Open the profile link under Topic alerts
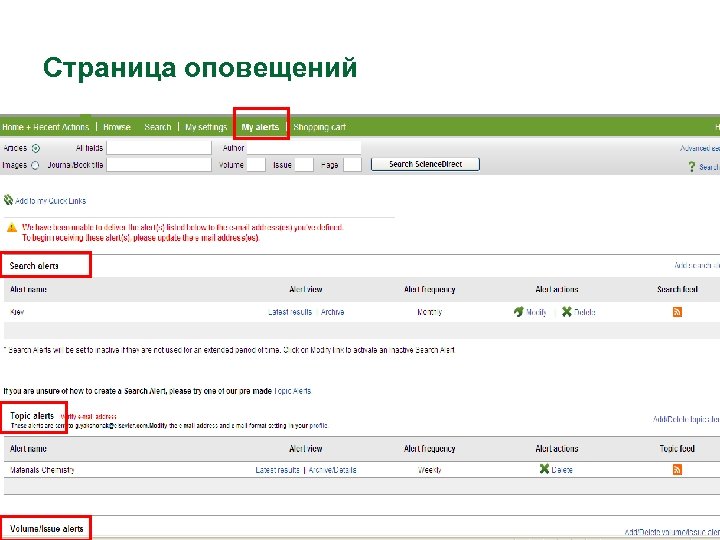 tap(318, 426)
